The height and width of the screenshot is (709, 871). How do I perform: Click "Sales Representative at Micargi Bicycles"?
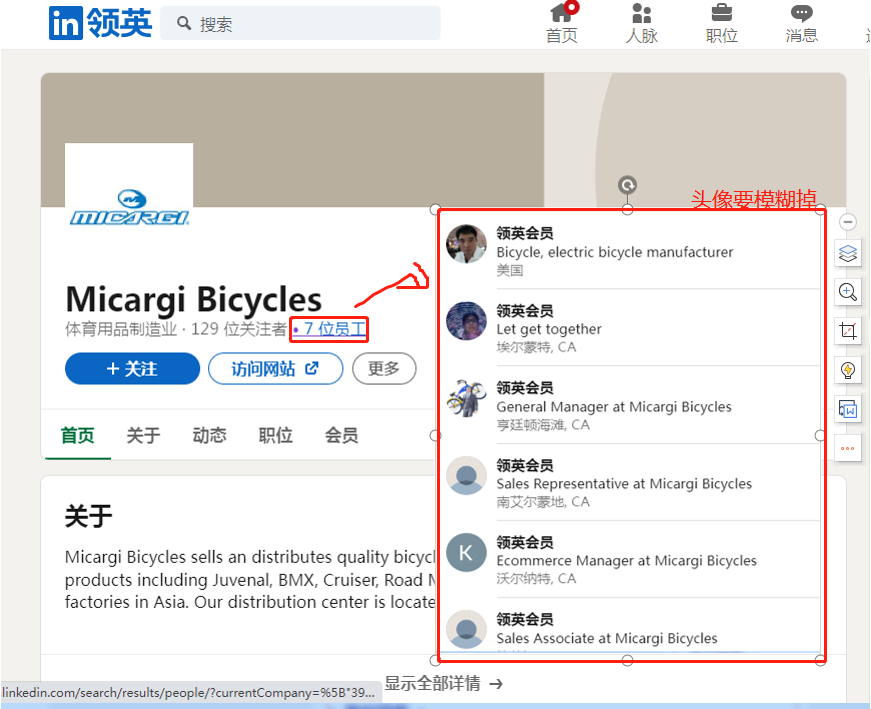(x=624, y=484)
